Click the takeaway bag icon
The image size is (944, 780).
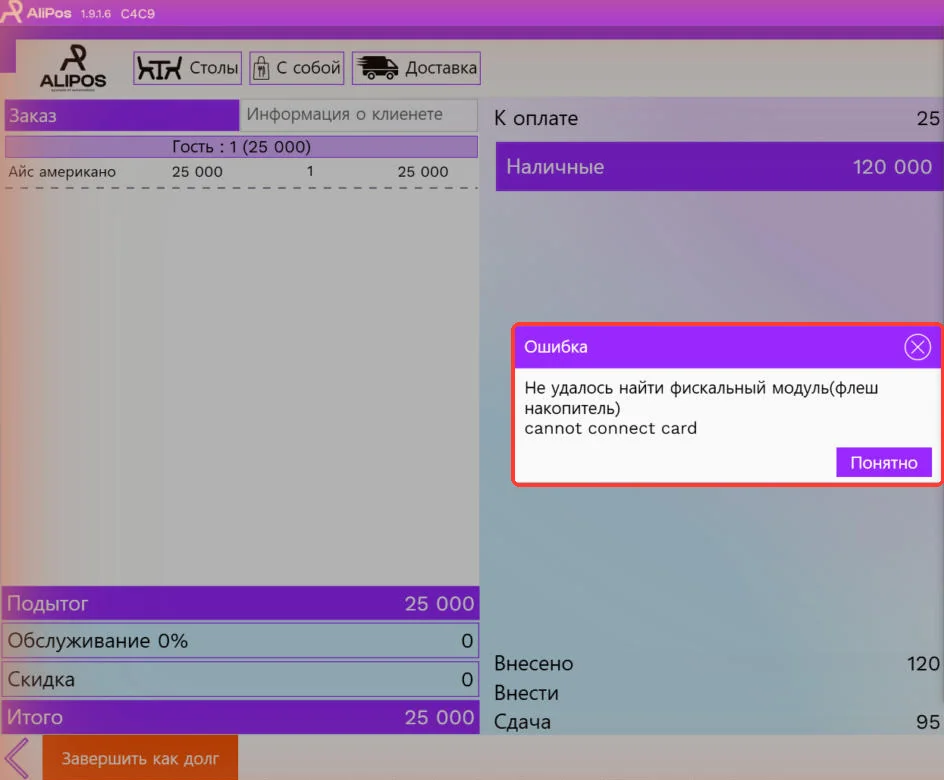click(261, 68)
